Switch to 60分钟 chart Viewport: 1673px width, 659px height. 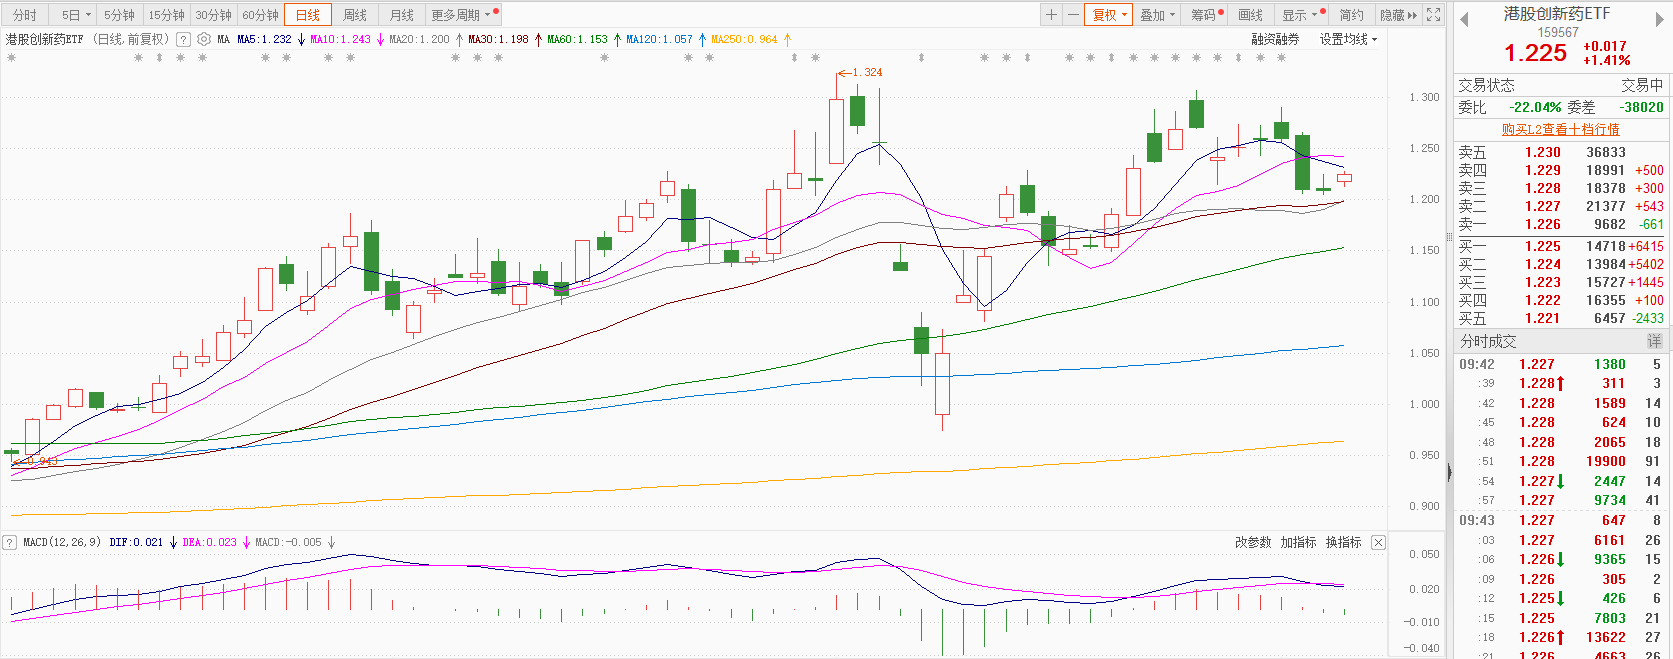pos(260,15)
